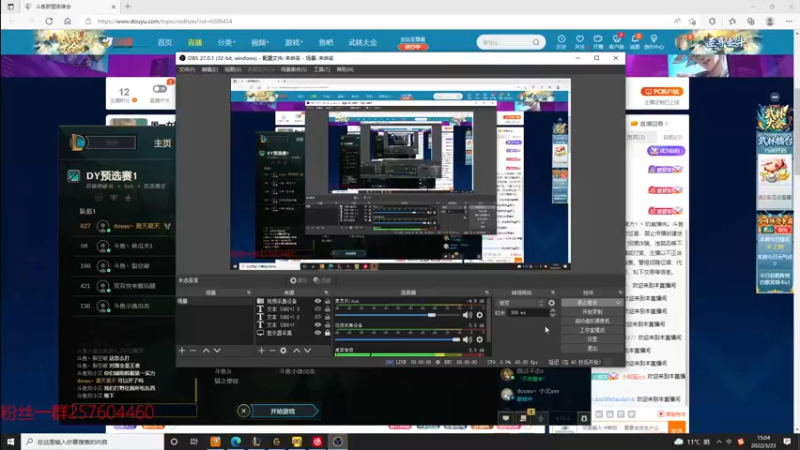Toggle lock on 文本 (GDI+) 2 source
800x450 pixels.
click(328, 317)
